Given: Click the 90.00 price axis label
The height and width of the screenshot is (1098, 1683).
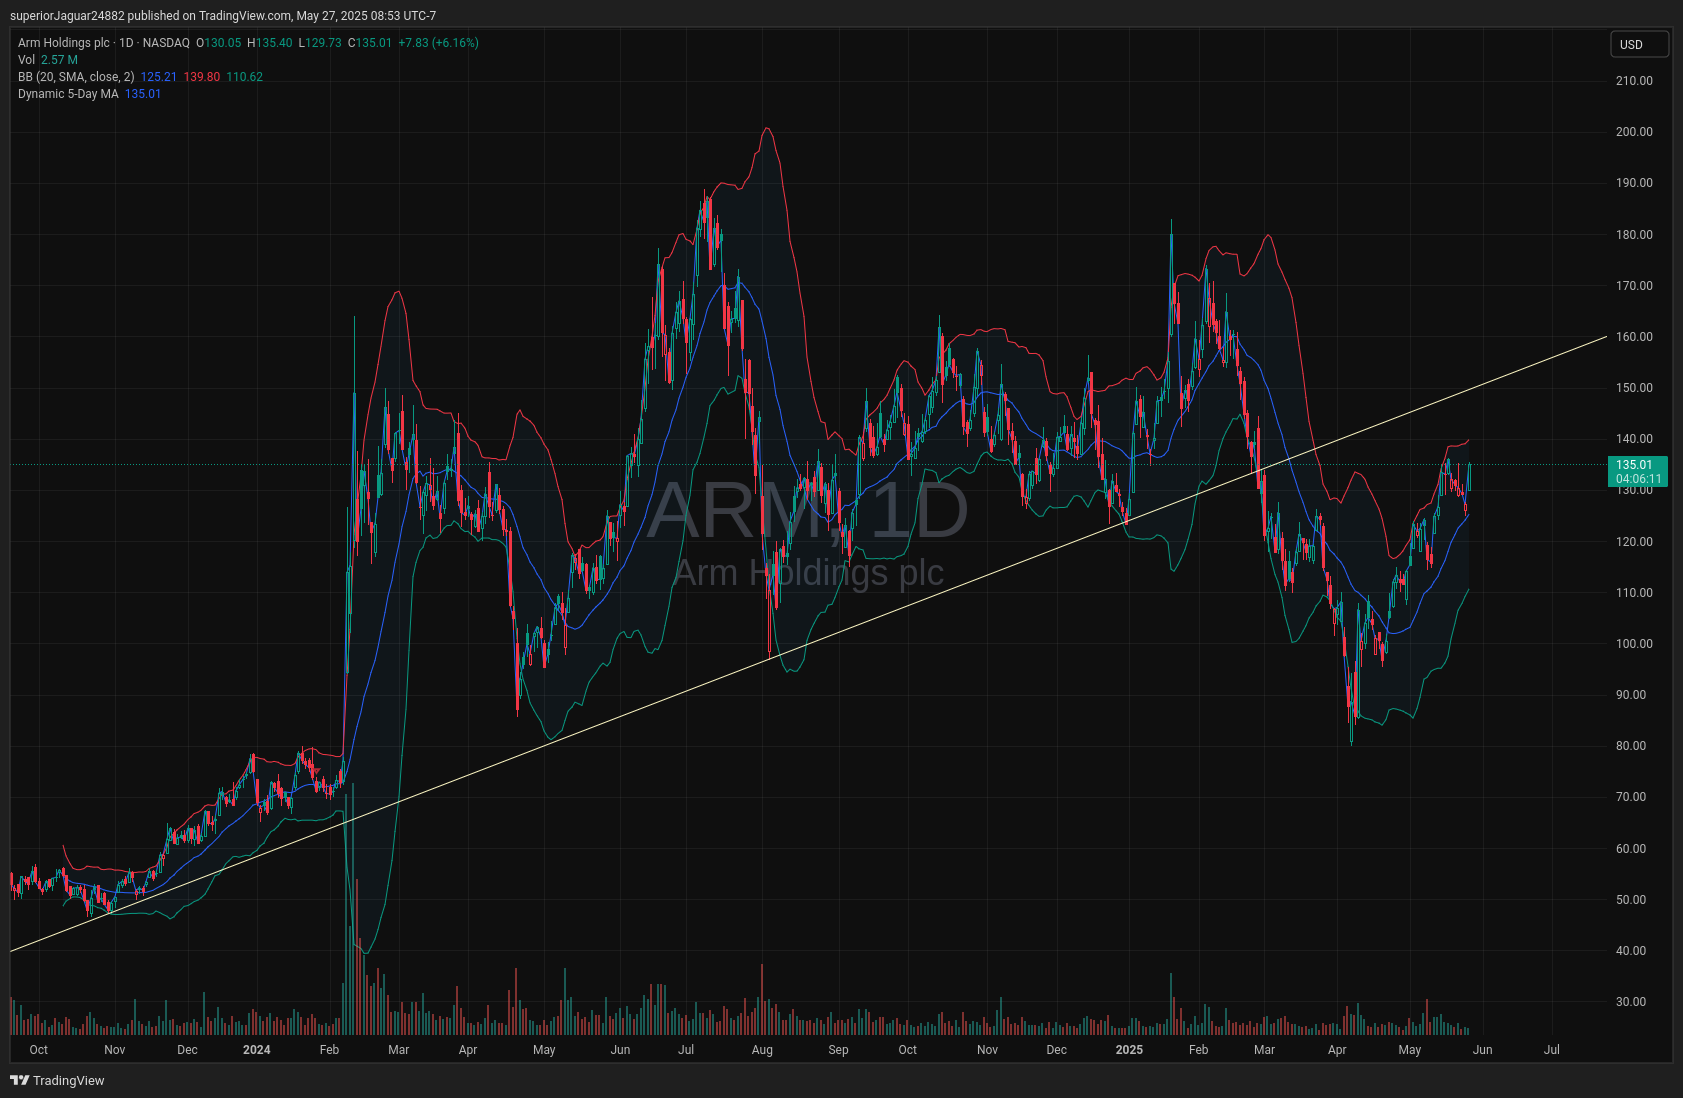Looking at the screenshot, I should pyautogui.click(x=1631, y=695).
